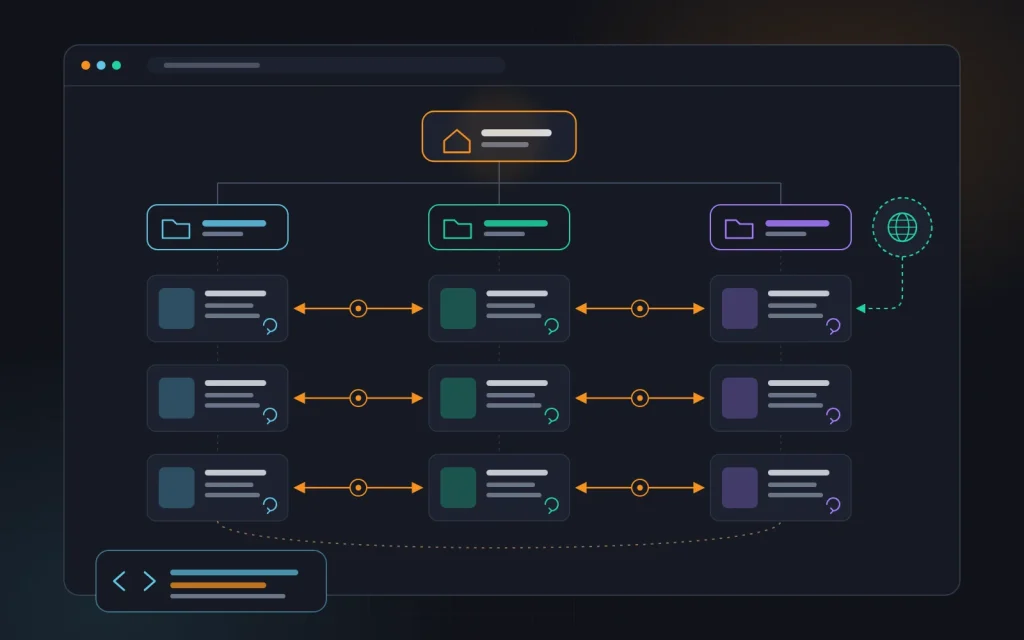The height and width of the screenshot is (640, 1024).
Task: Open the middle green card thumbnail
Action: [458, 398]
